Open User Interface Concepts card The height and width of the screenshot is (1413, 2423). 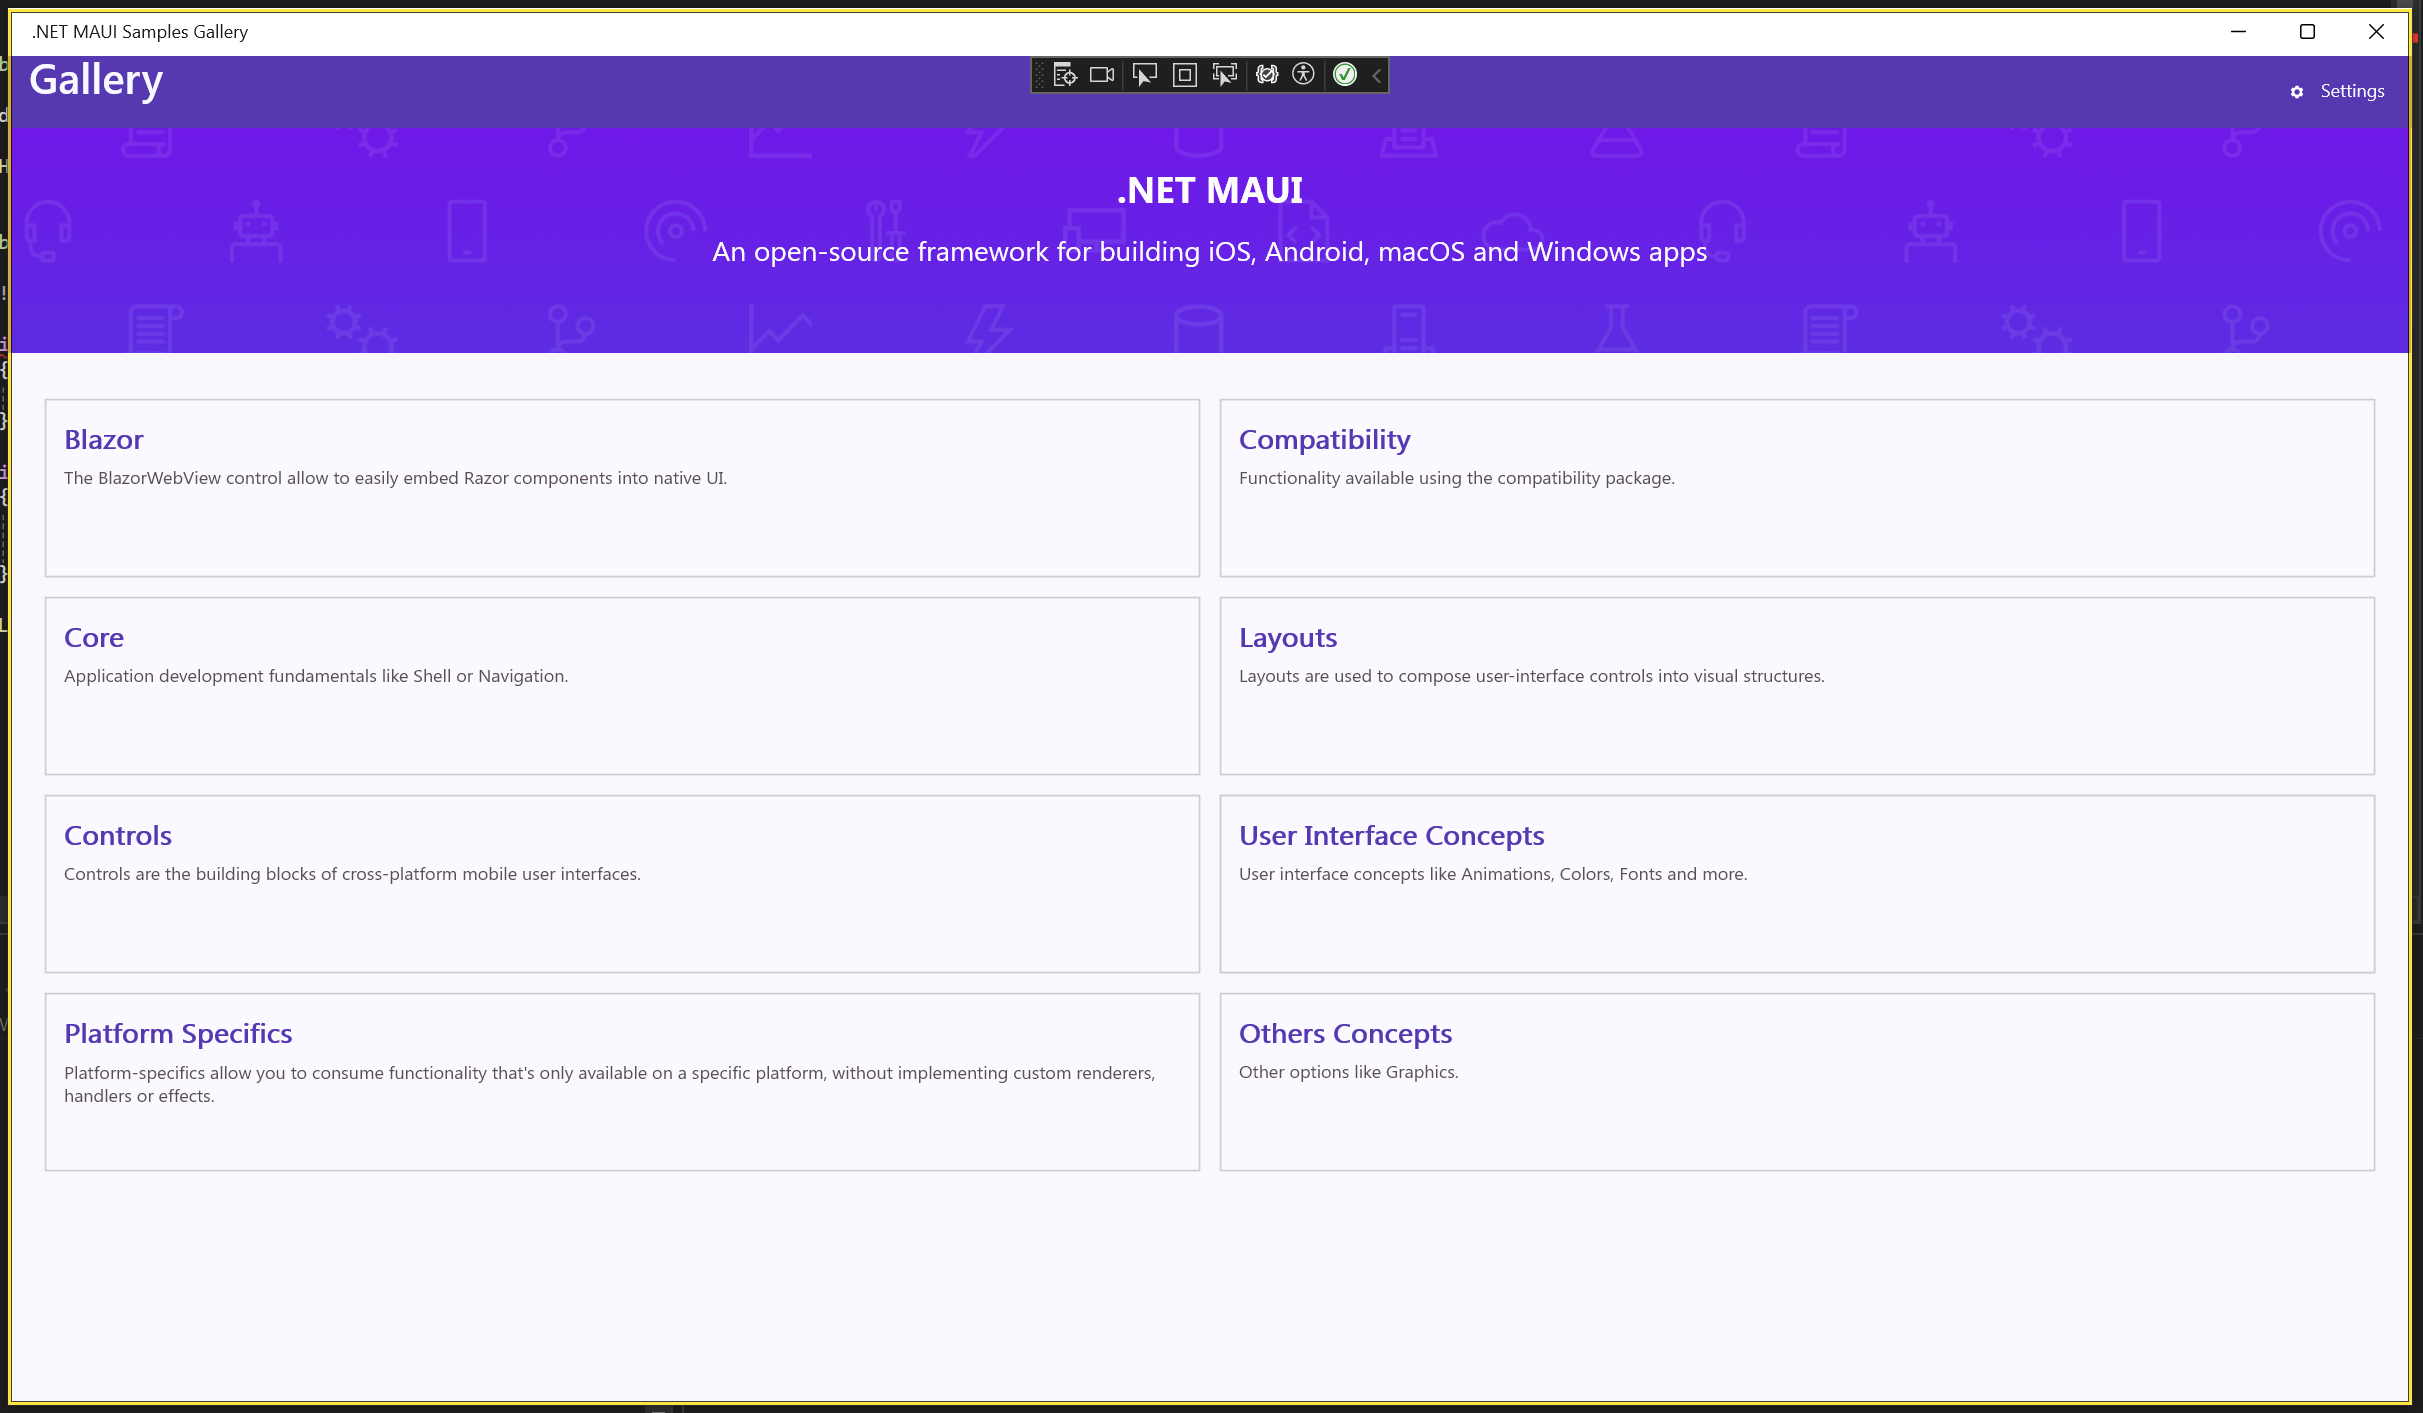pyautogui.click(x=1796, y=884)
